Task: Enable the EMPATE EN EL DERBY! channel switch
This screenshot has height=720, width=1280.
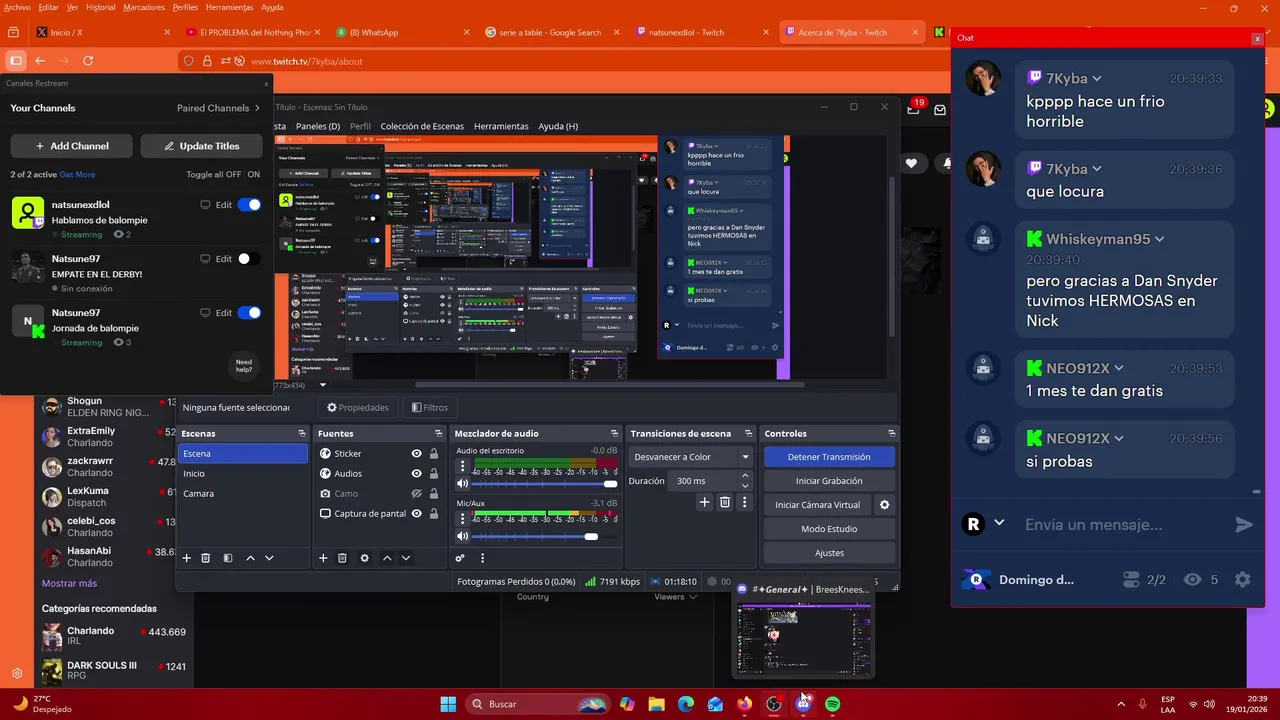Action: coord(249,259)
